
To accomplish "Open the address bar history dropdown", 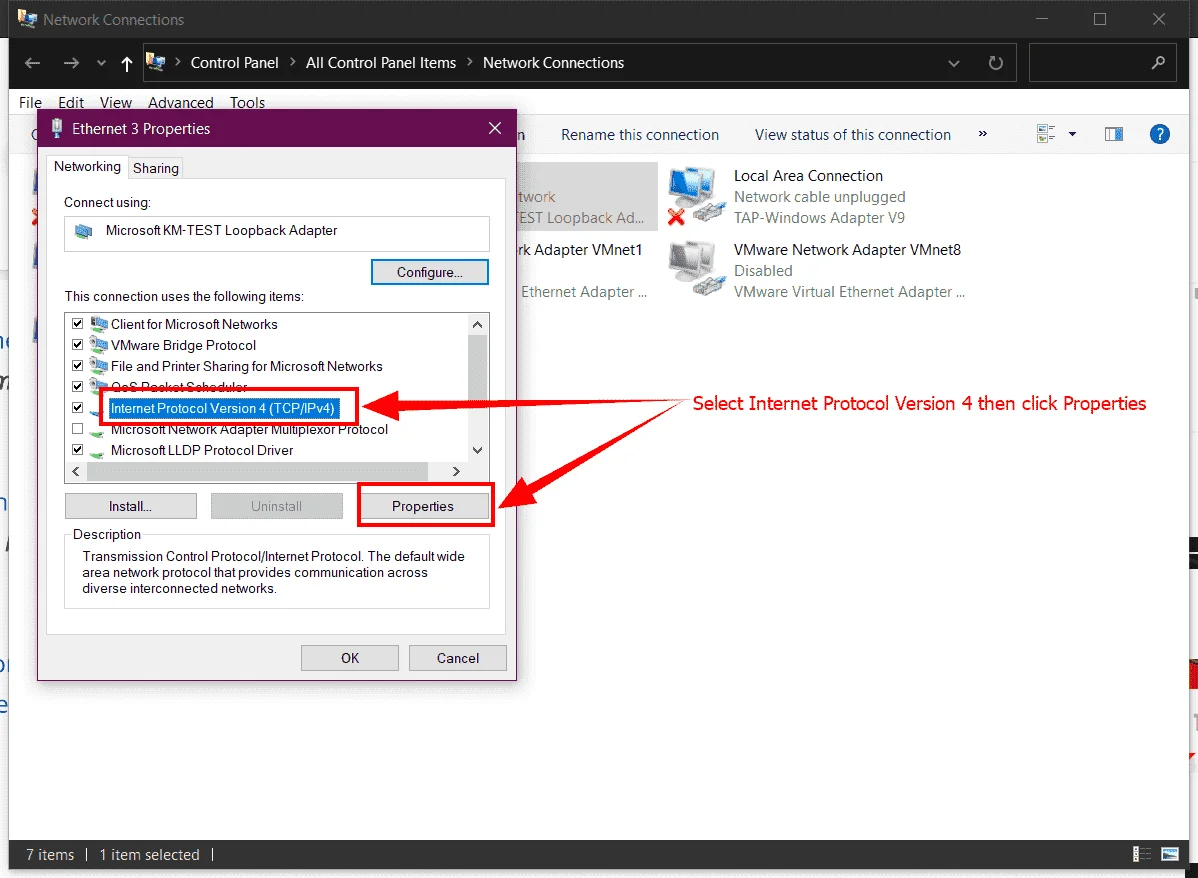I will point(954,63).
